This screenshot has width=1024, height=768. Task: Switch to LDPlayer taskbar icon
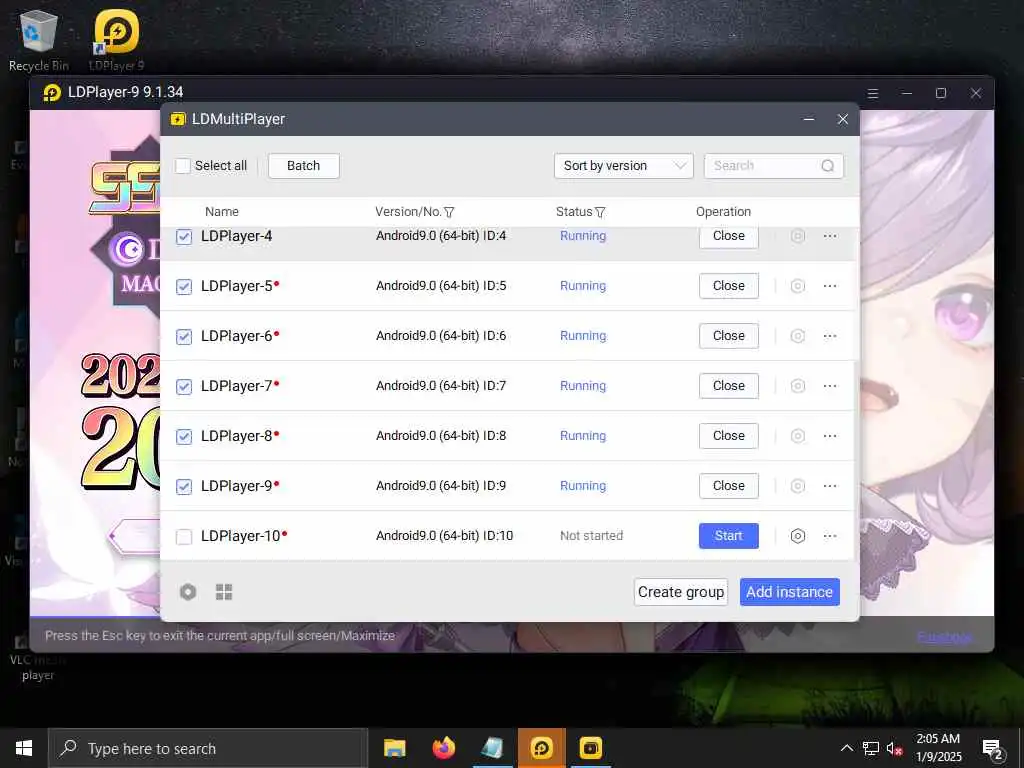(x=541, y=748)
